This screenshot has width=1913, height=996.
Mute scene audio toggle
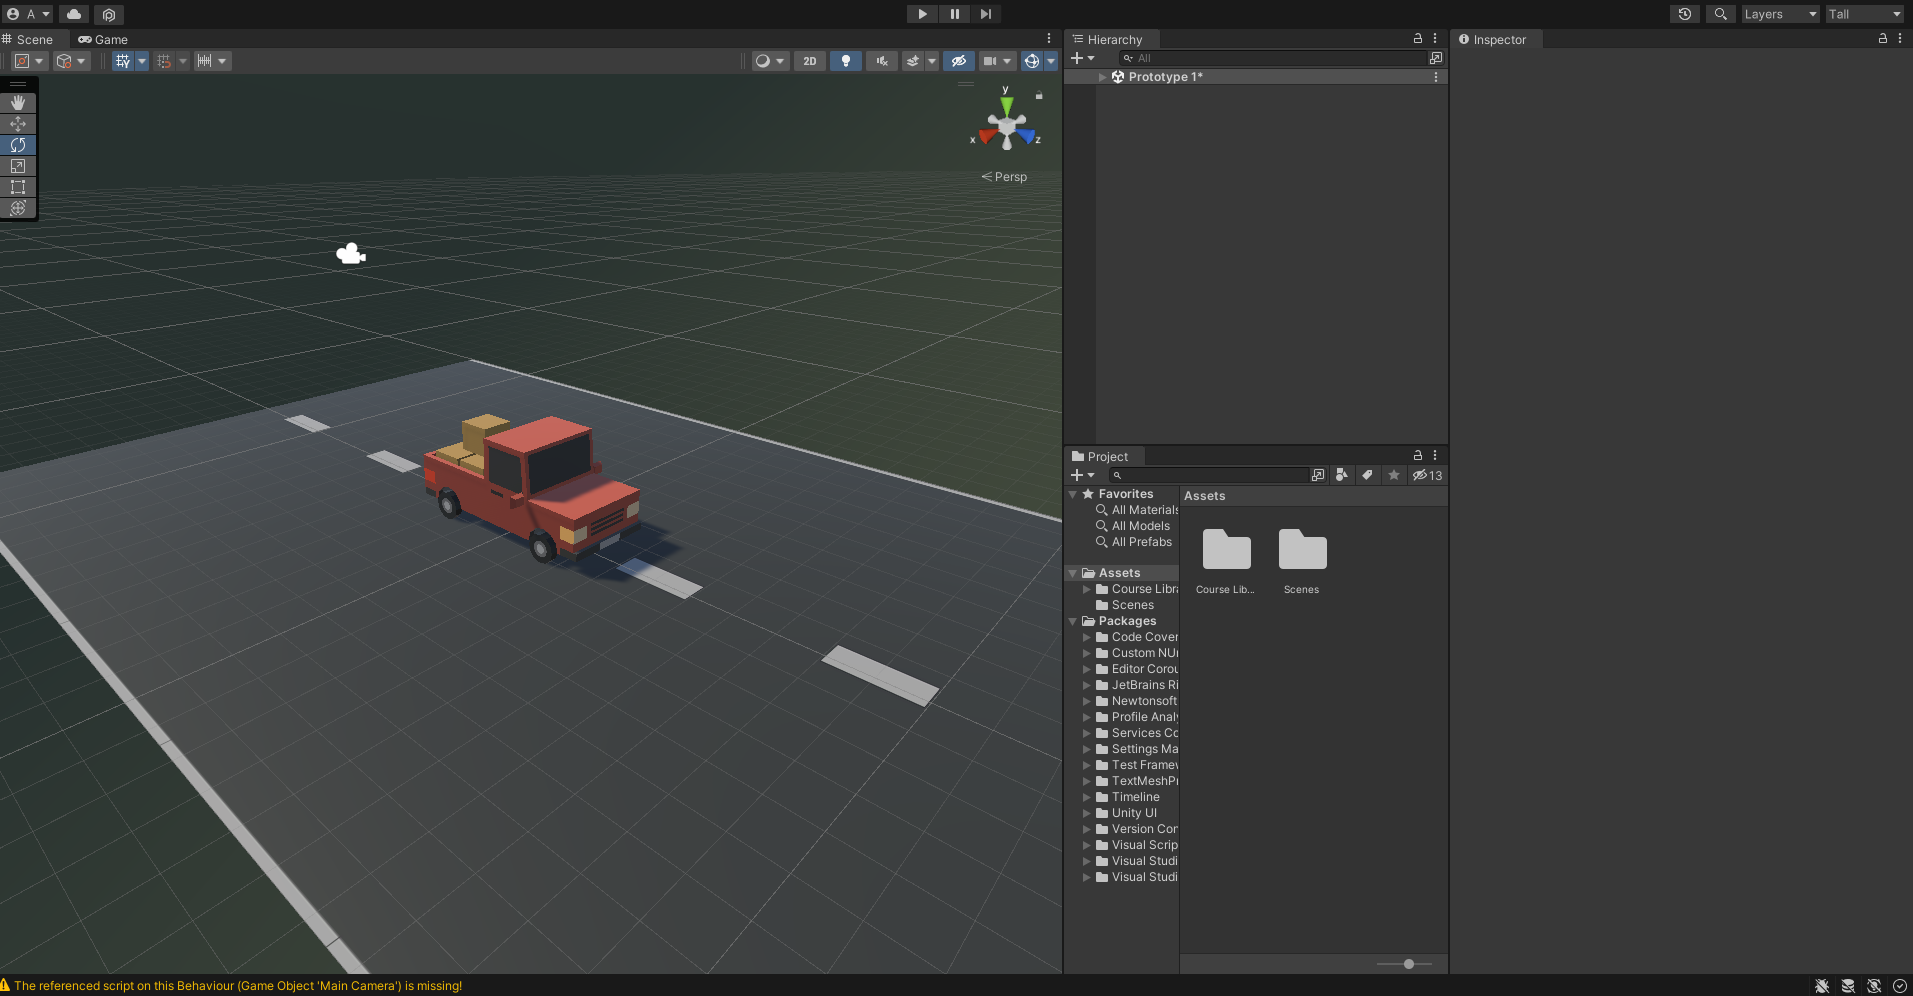881,61
